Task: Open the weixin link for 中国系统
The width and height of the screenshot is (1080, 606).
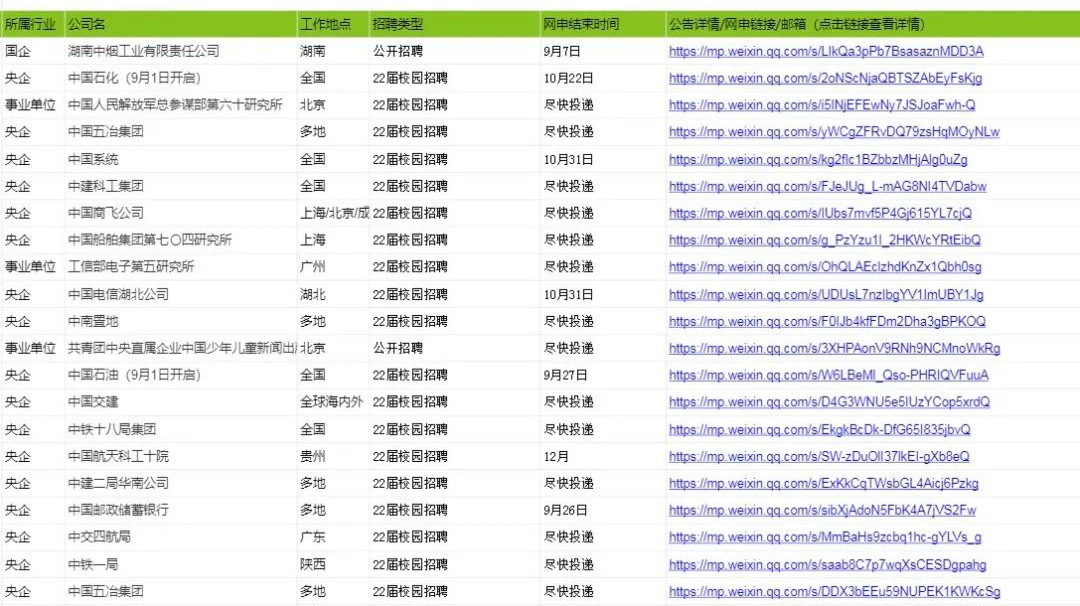Action: [818, 159]
